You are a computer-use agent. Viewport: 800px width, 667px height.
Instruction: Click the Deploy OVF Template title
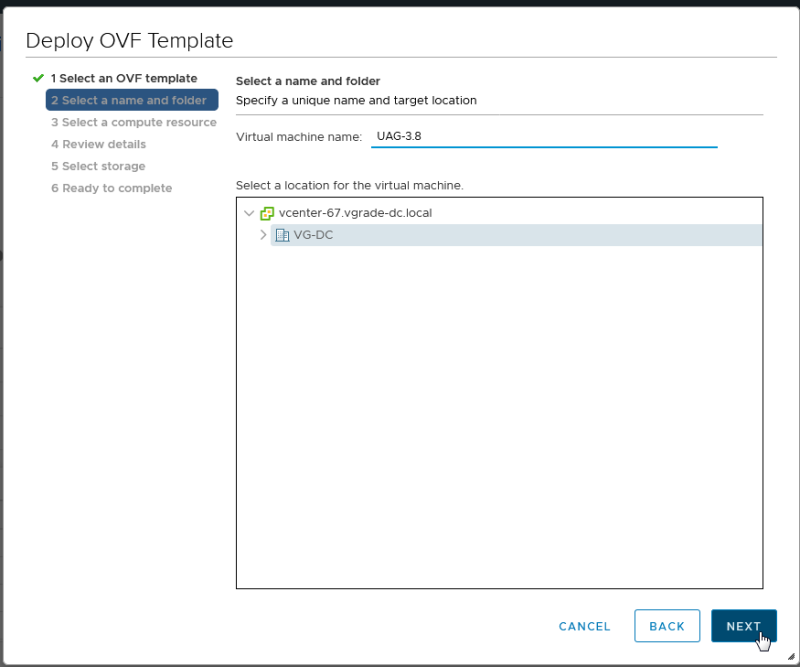[x=129, y=40]
